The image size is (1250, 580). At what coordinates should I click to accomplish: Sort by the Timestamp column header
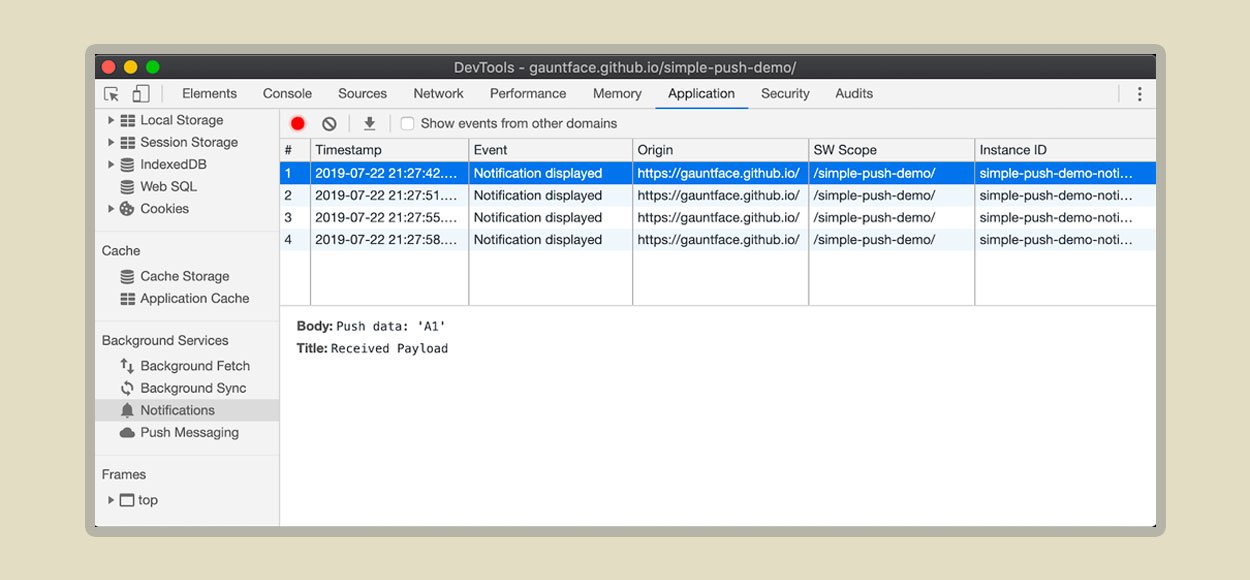(x=389, y=150)
